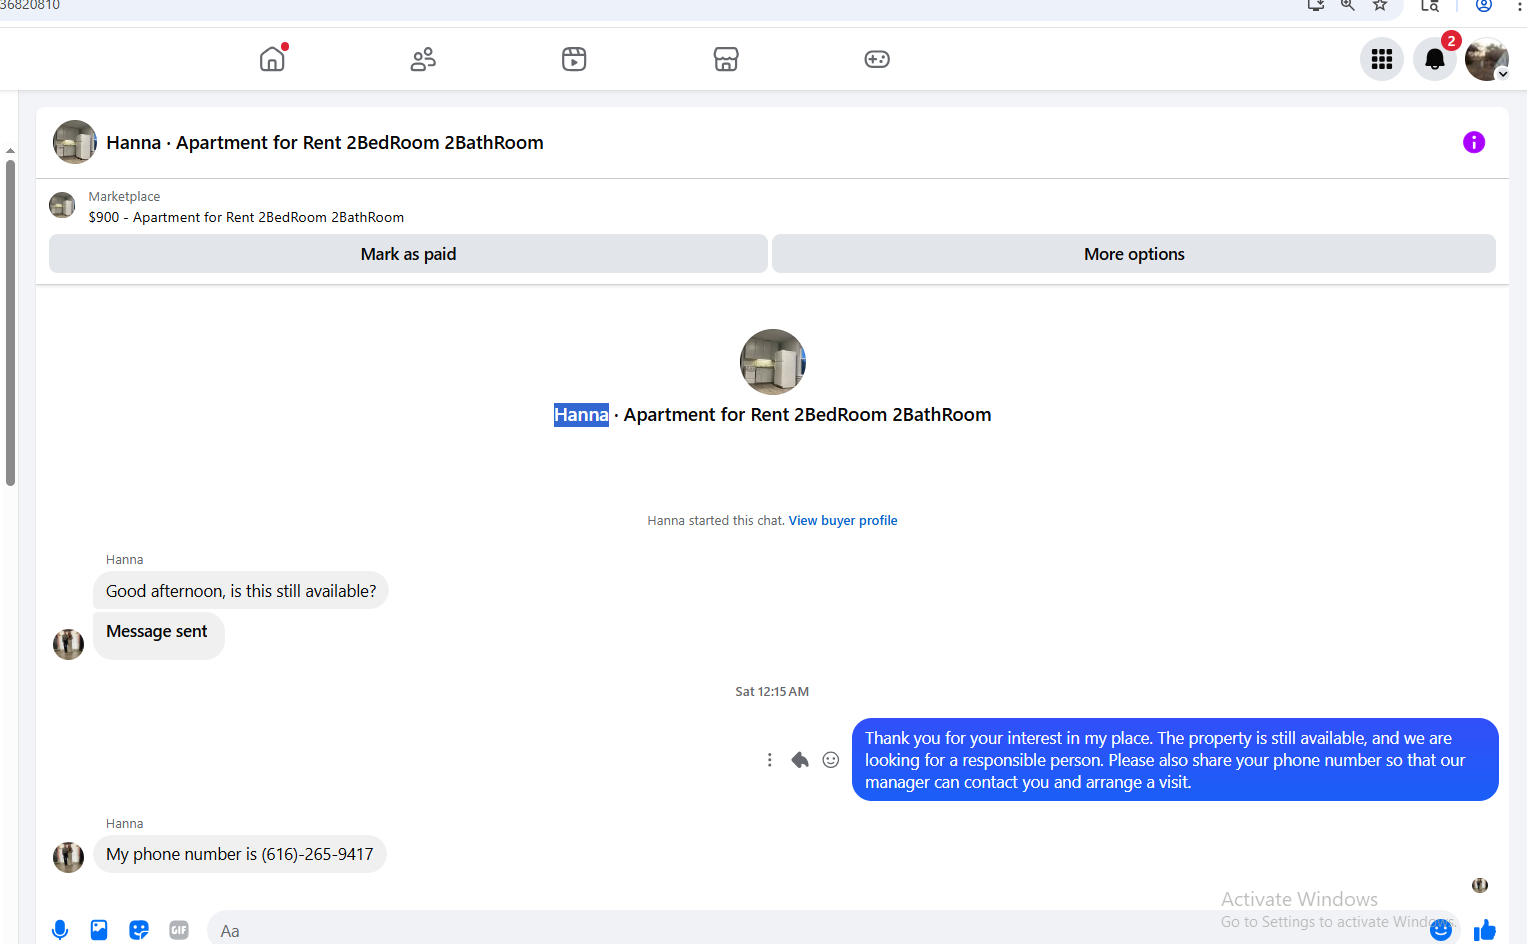Open the GIF picker
This screenshot has width=1527, height=944.
(179, 930)
